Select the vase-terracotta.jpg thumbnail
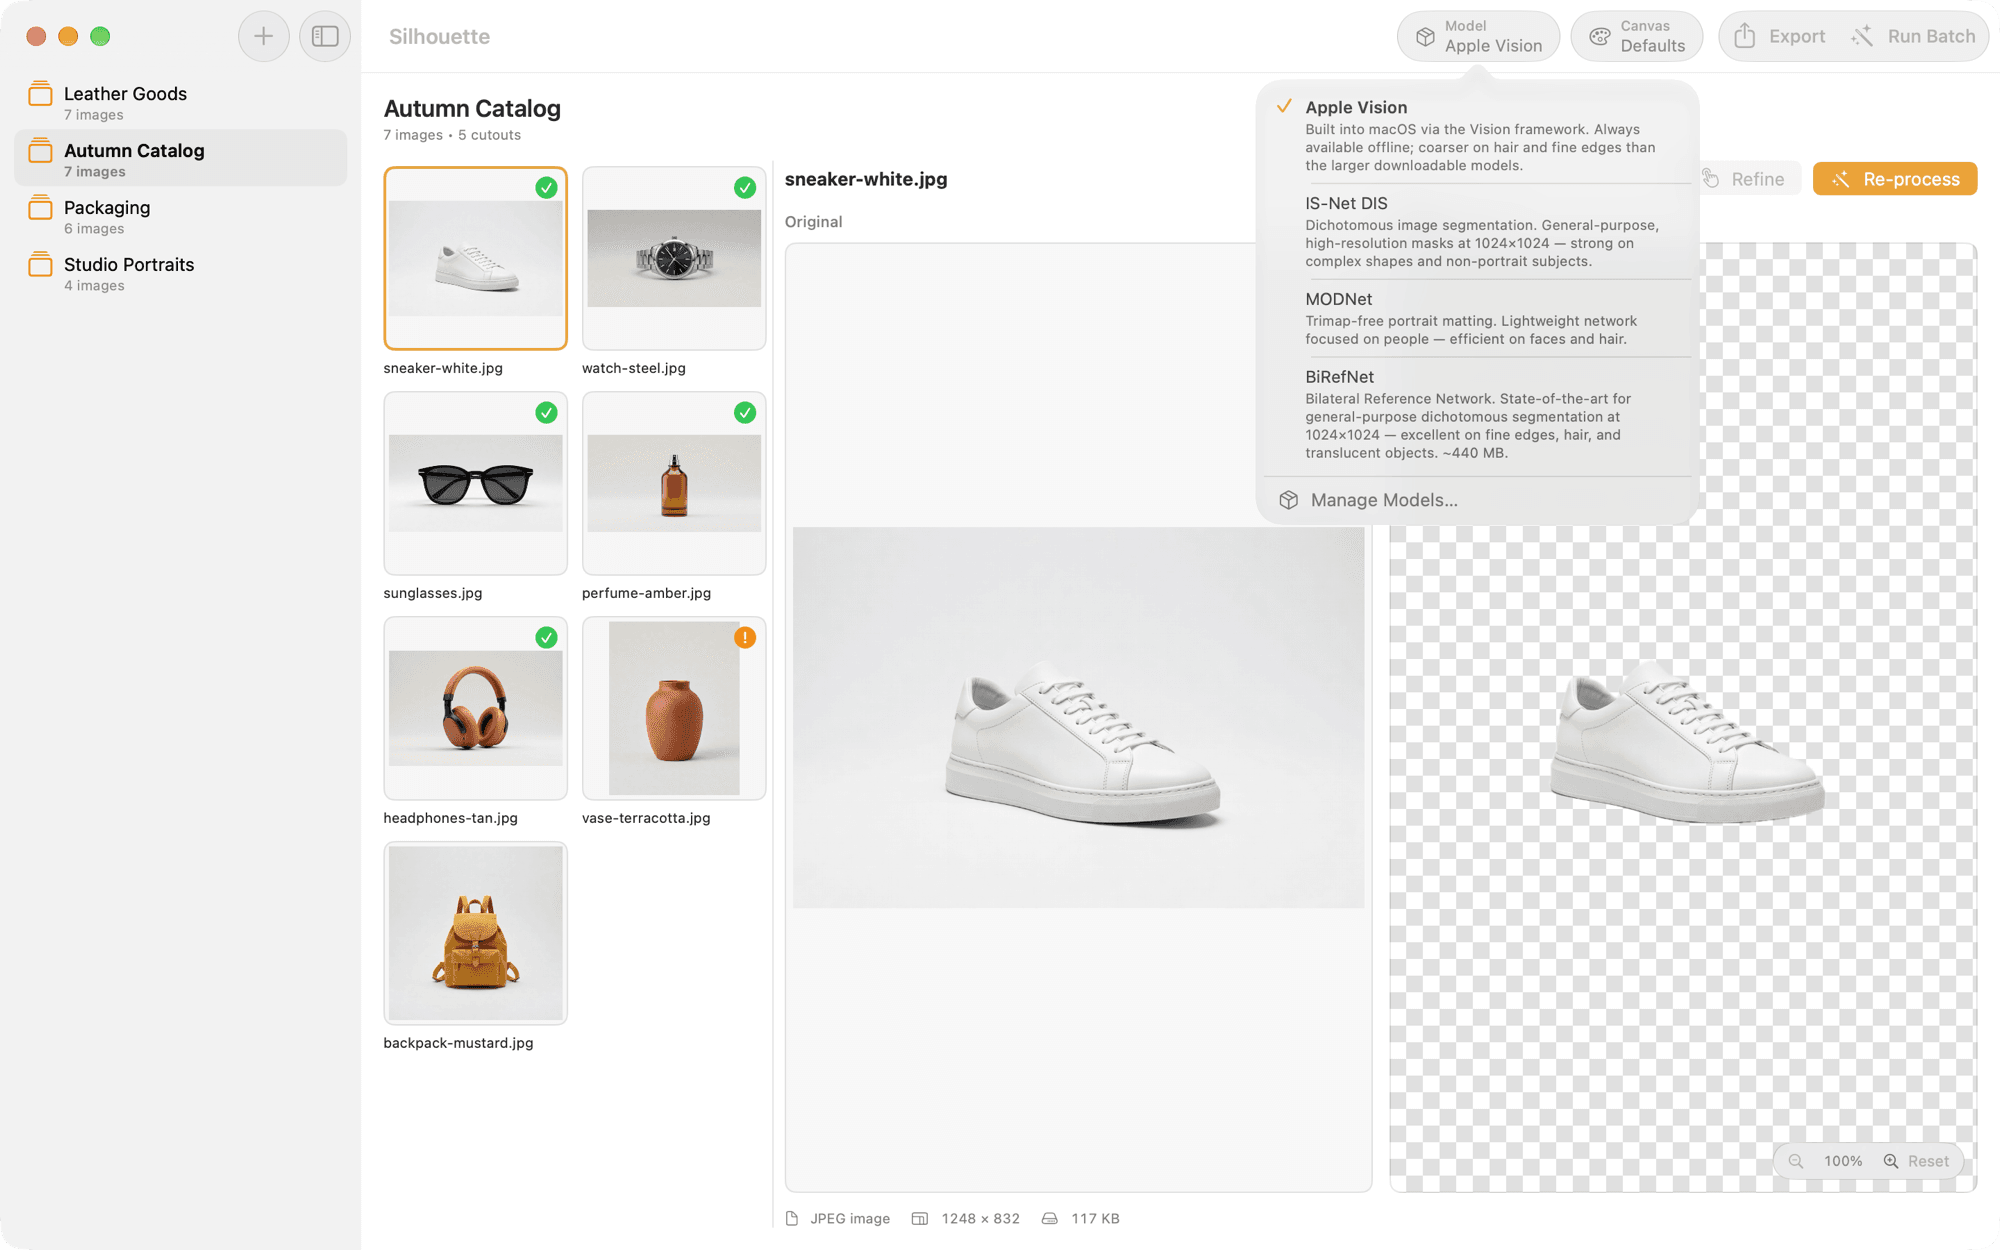This screenshot has height=1250, width=2000. (674, 708)
